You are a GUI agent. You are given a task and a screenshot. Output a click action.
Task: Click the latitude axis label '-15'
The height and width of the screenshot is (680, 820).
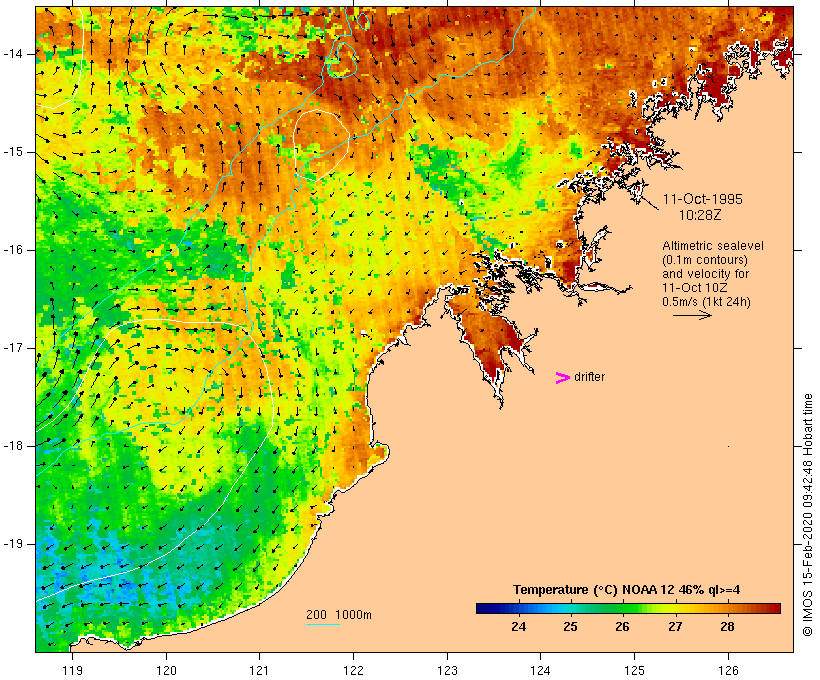pos(13,152)
